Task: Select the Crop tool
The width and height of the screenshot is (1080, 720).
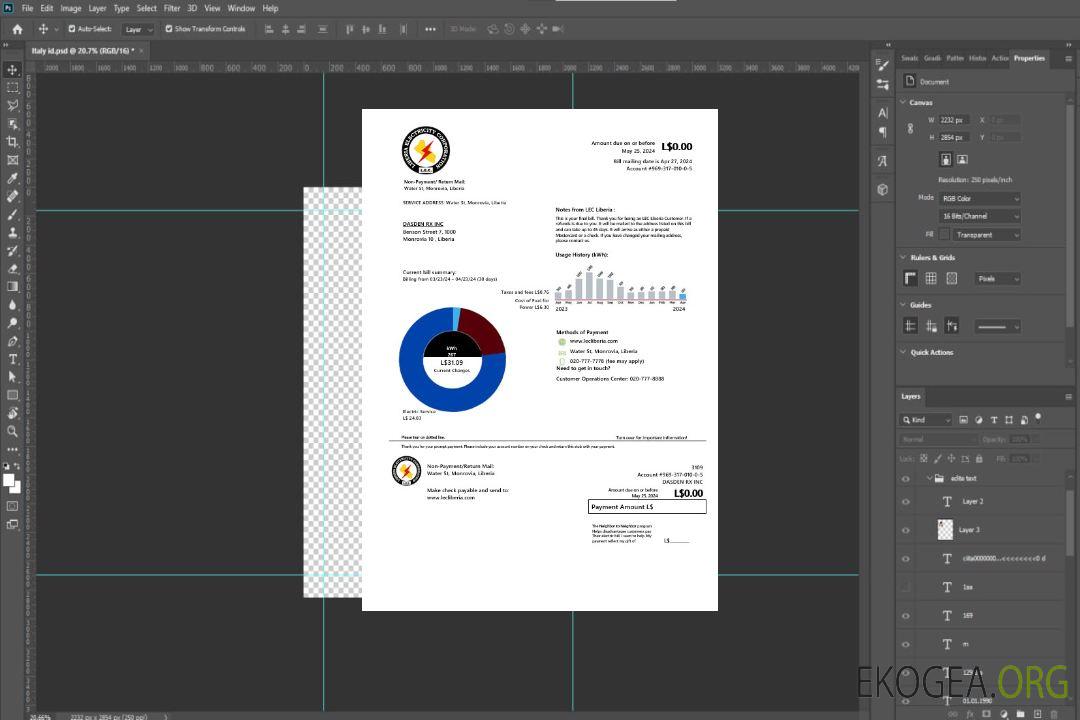Action: pos(12,141)
